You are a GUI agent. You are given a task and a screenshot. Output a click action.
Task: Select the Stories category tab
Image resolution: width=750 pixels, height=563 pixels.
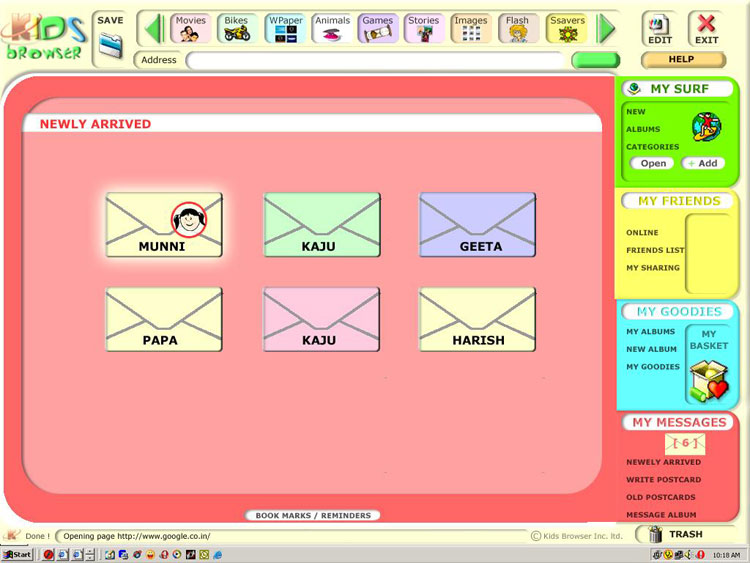pos(424,29)
